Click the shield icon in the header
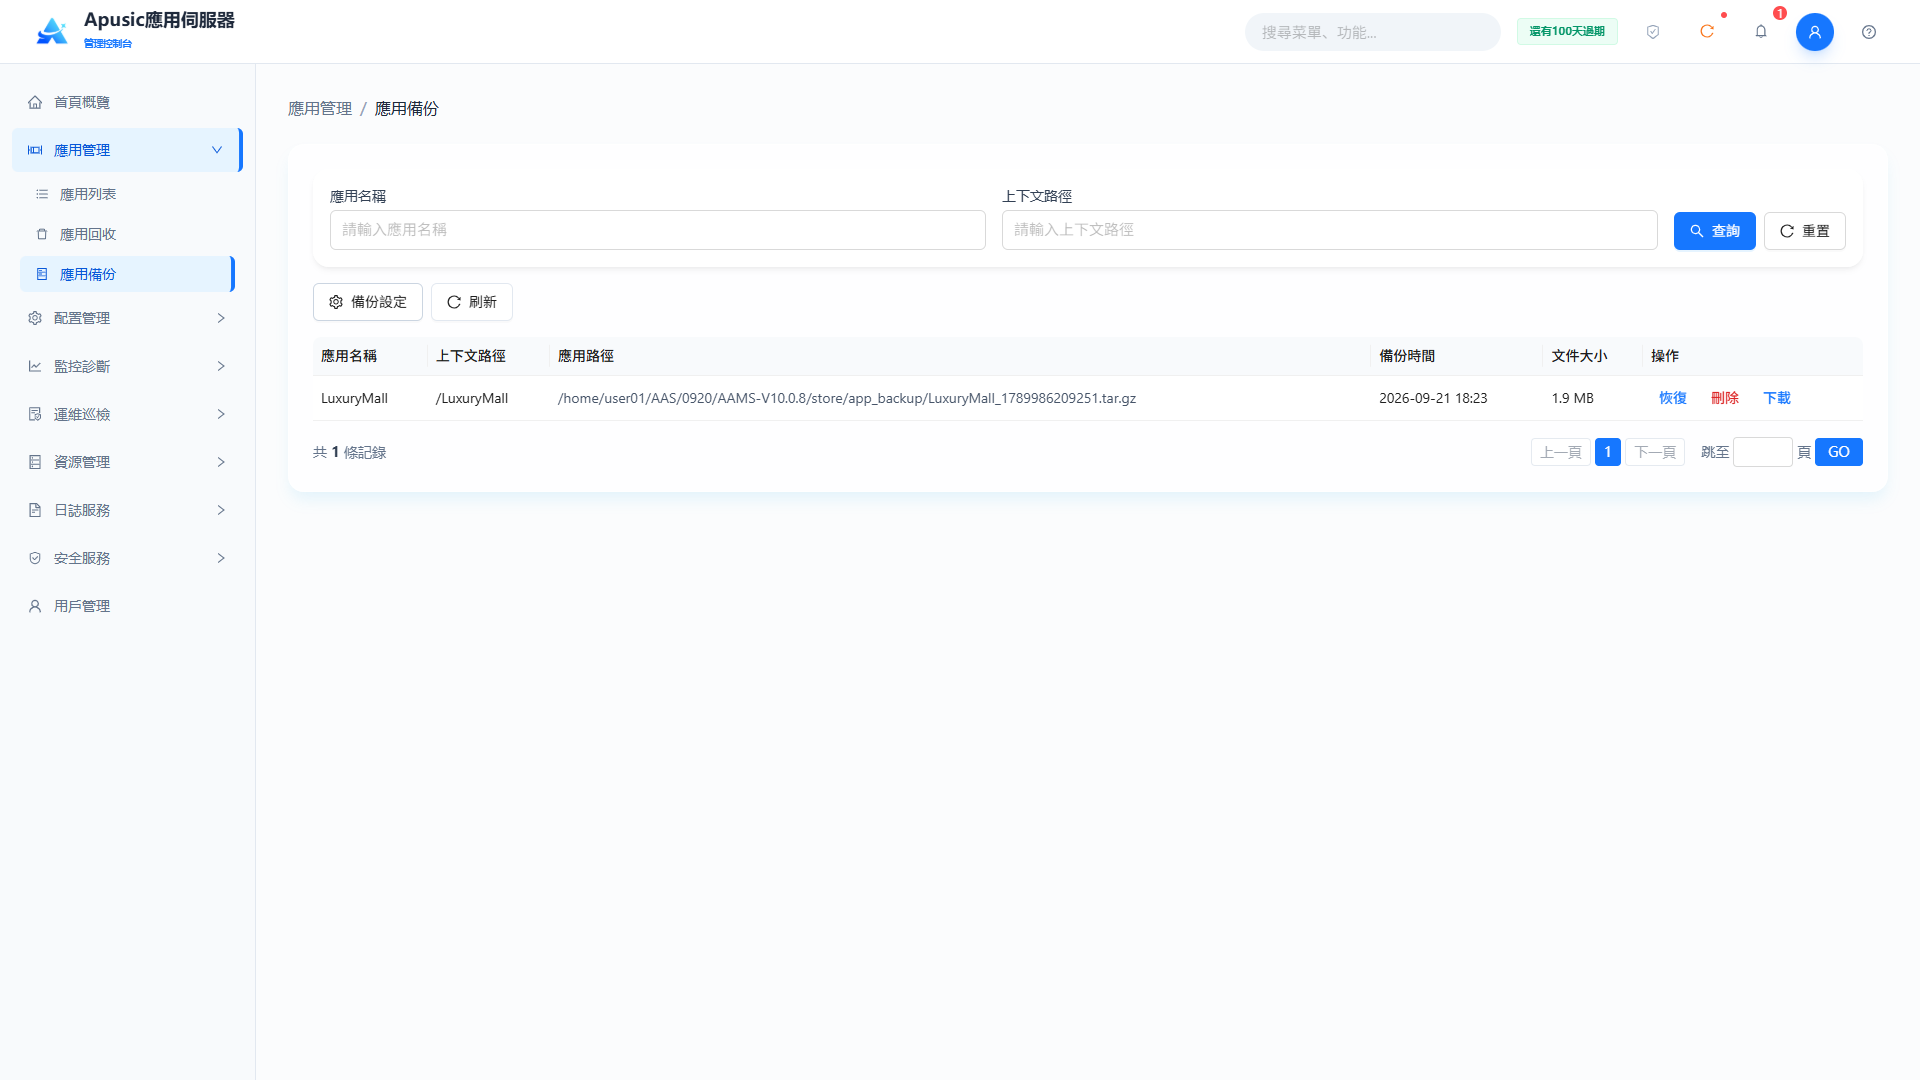The image size is (1920, 1080). click(x=1653, y=32)
